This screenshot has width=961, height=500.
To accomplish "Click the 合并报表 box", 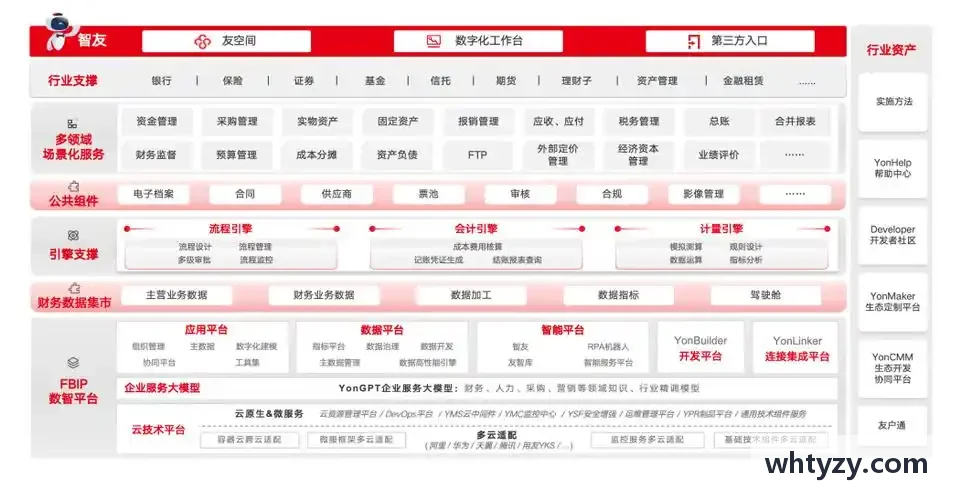I will [796, 121].
